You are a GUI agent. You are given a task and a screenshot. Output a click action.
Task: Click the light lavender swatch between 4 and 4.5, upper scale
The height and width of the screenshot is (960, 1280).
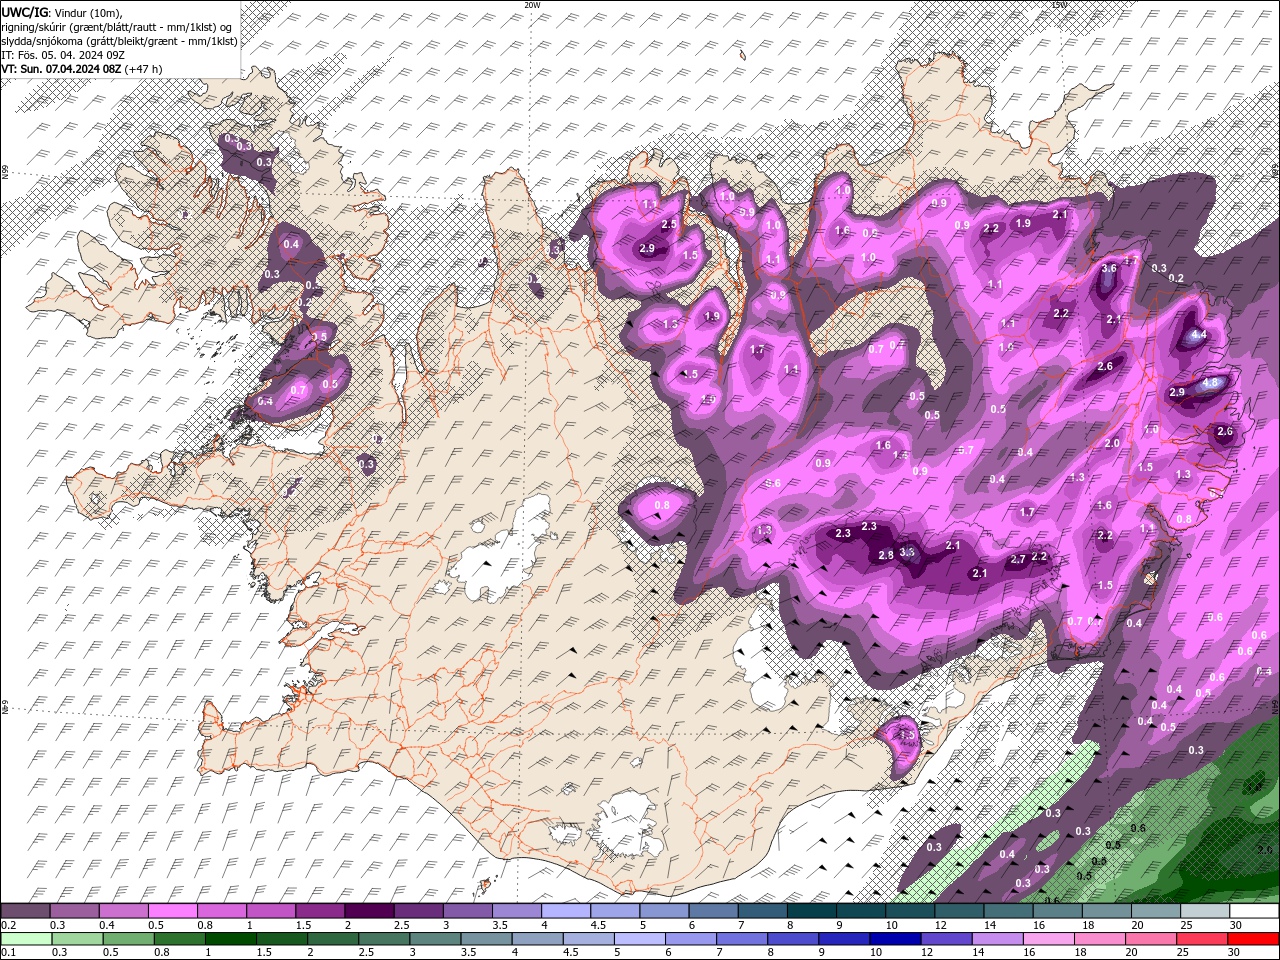coord(566,911)
